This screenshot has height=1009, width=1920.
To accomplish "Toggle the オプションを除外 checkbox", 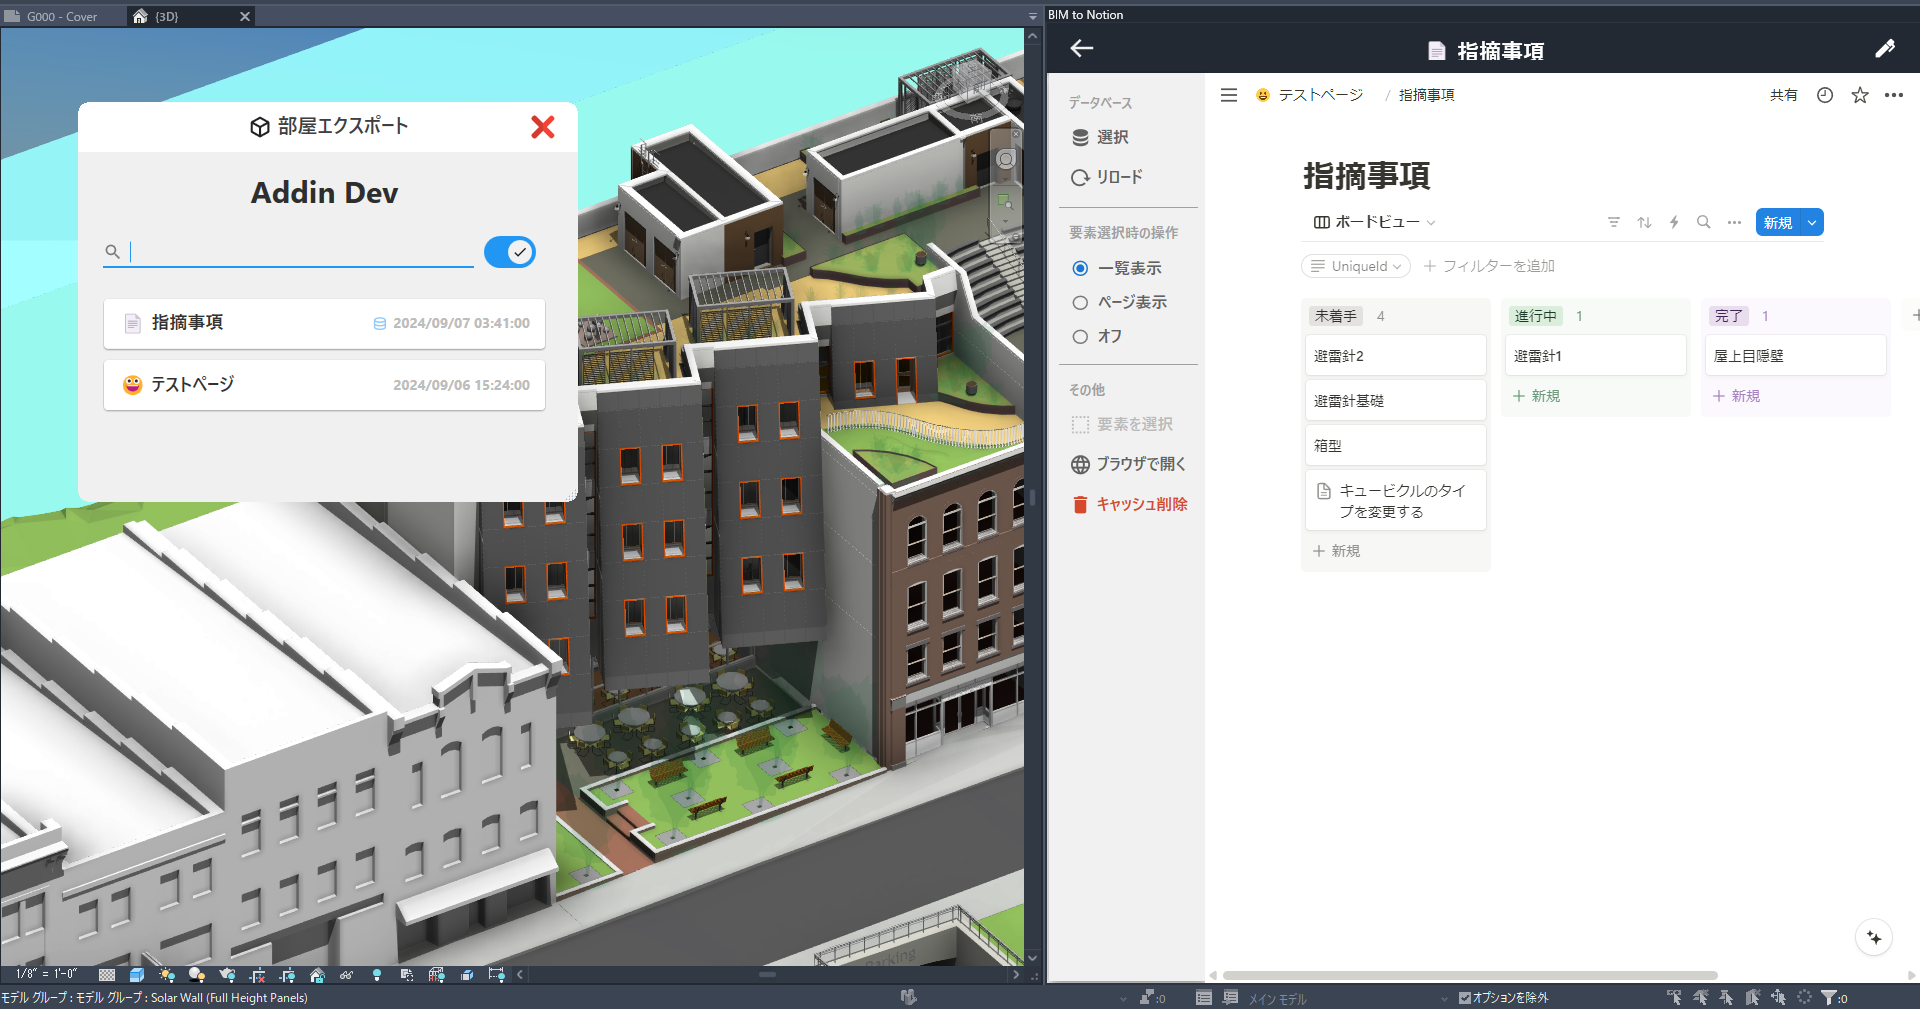I will [1465, 997].
